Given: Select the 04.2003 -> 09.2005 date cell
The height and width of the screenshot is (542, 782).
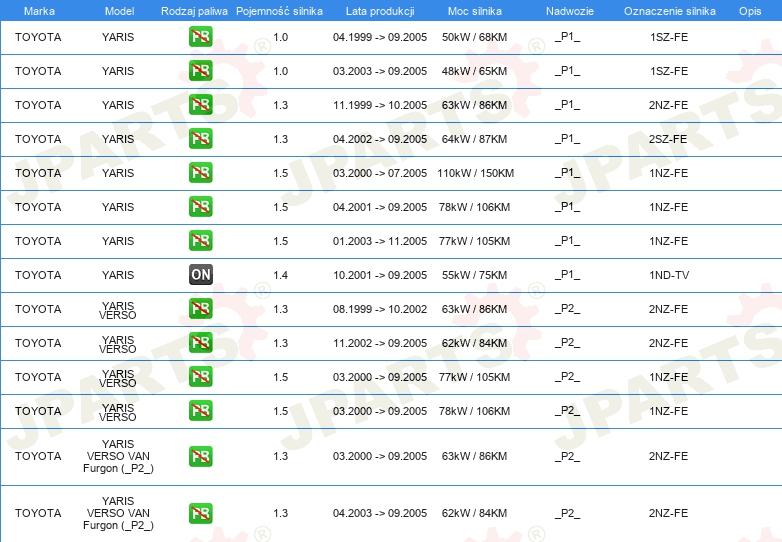Looking at the screenshot, I should [x=380, y=513].
